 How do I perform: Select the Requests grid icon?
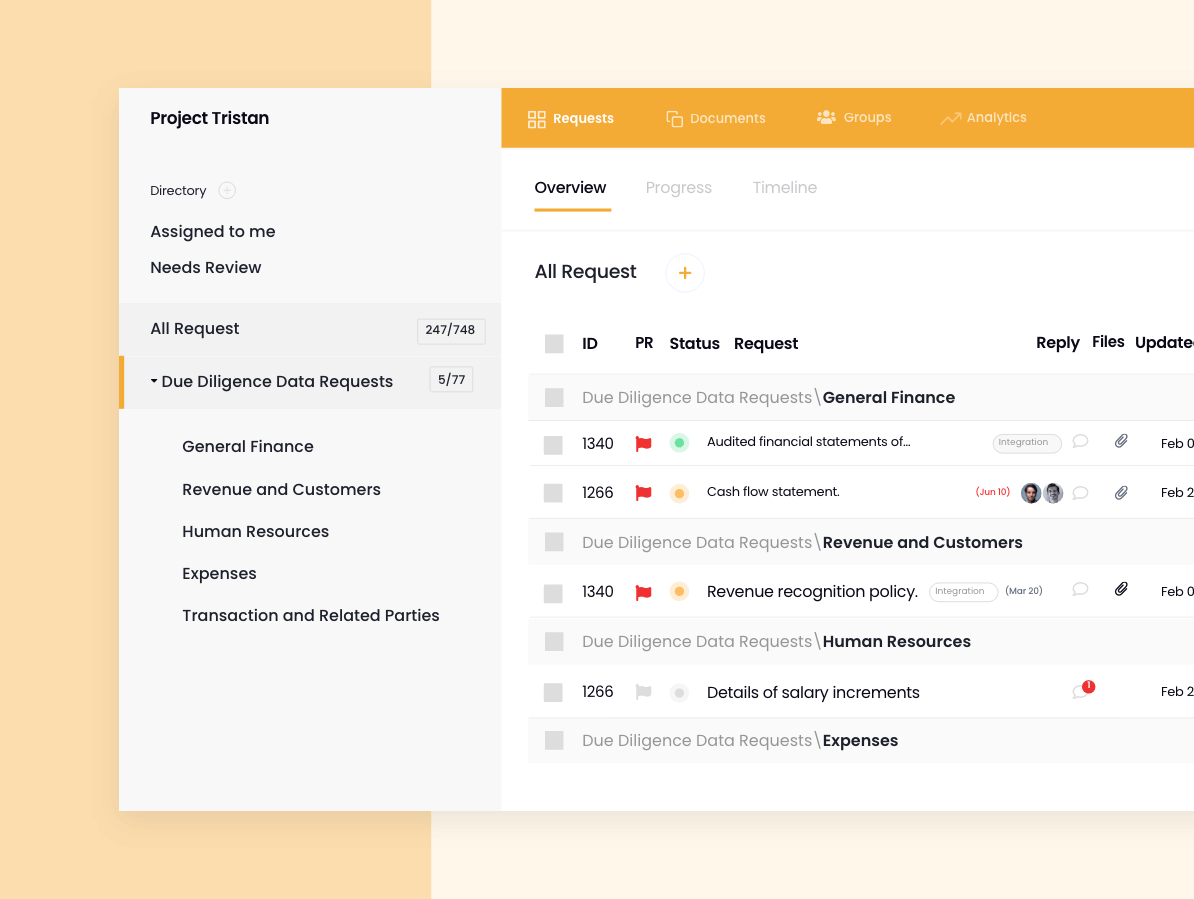(535, 117)
